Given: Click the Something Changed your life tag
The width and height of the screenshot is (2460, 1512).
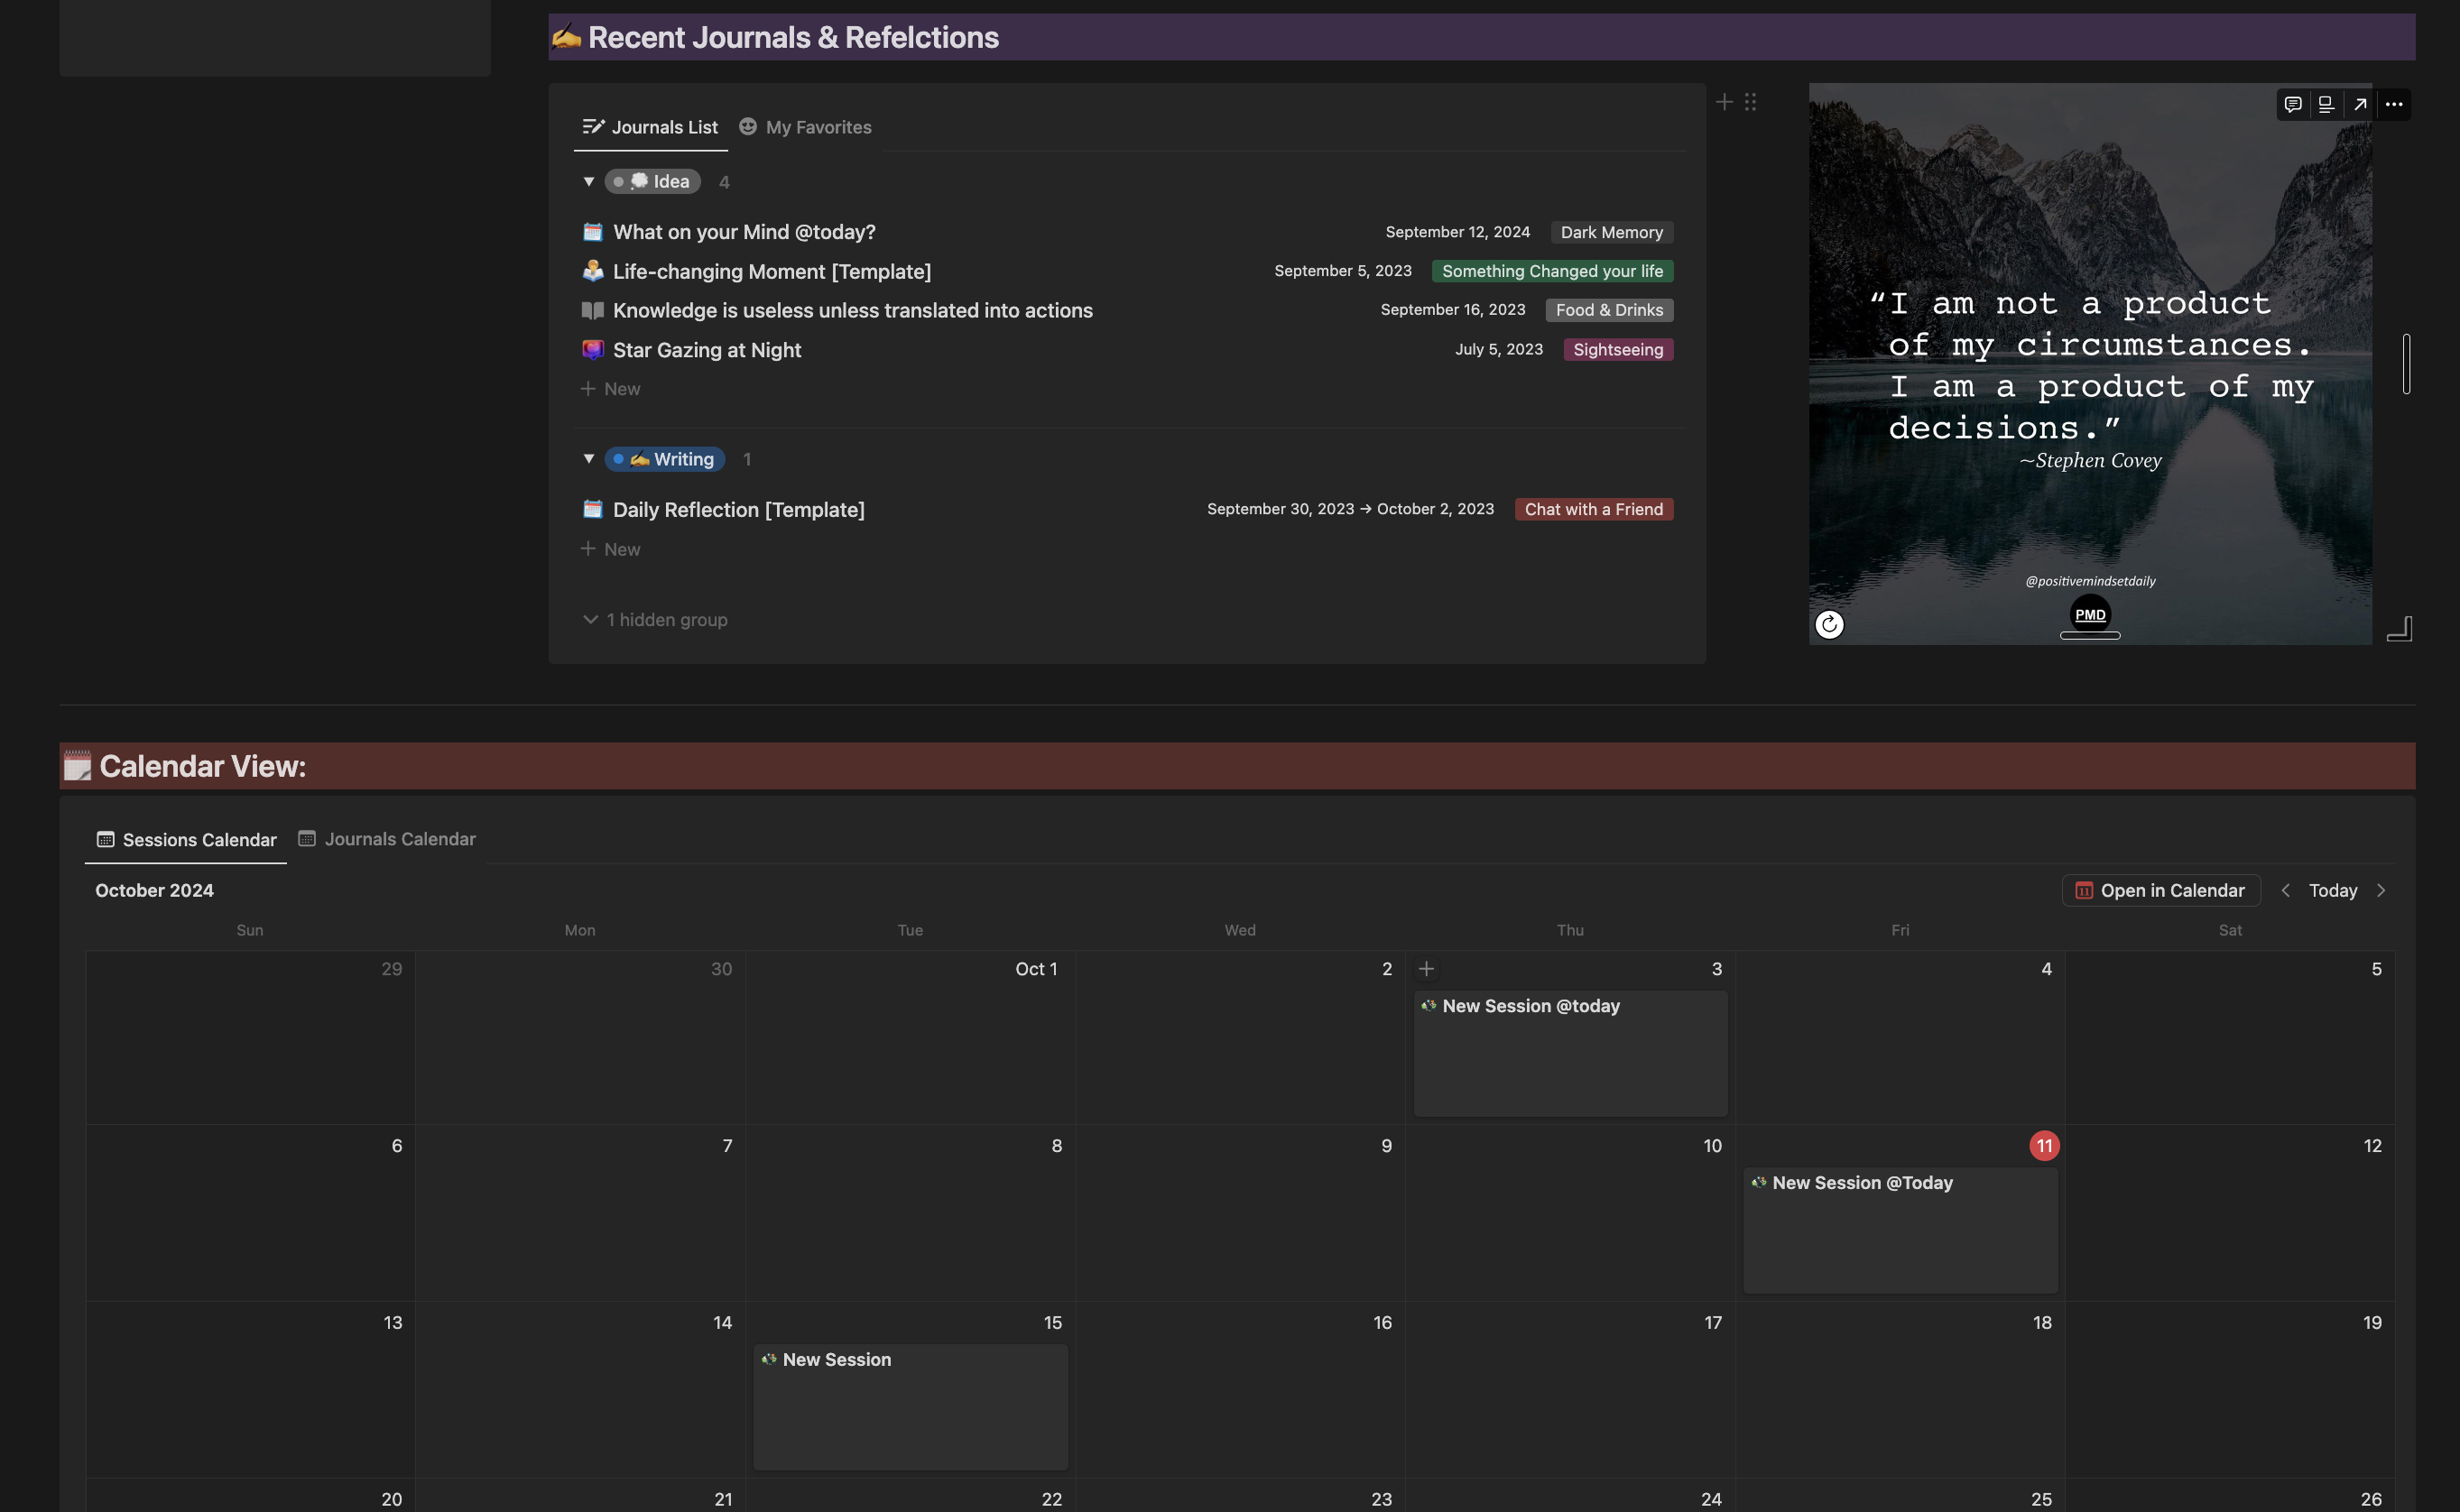Looking at the screenshot, I should pos(1553,271).
